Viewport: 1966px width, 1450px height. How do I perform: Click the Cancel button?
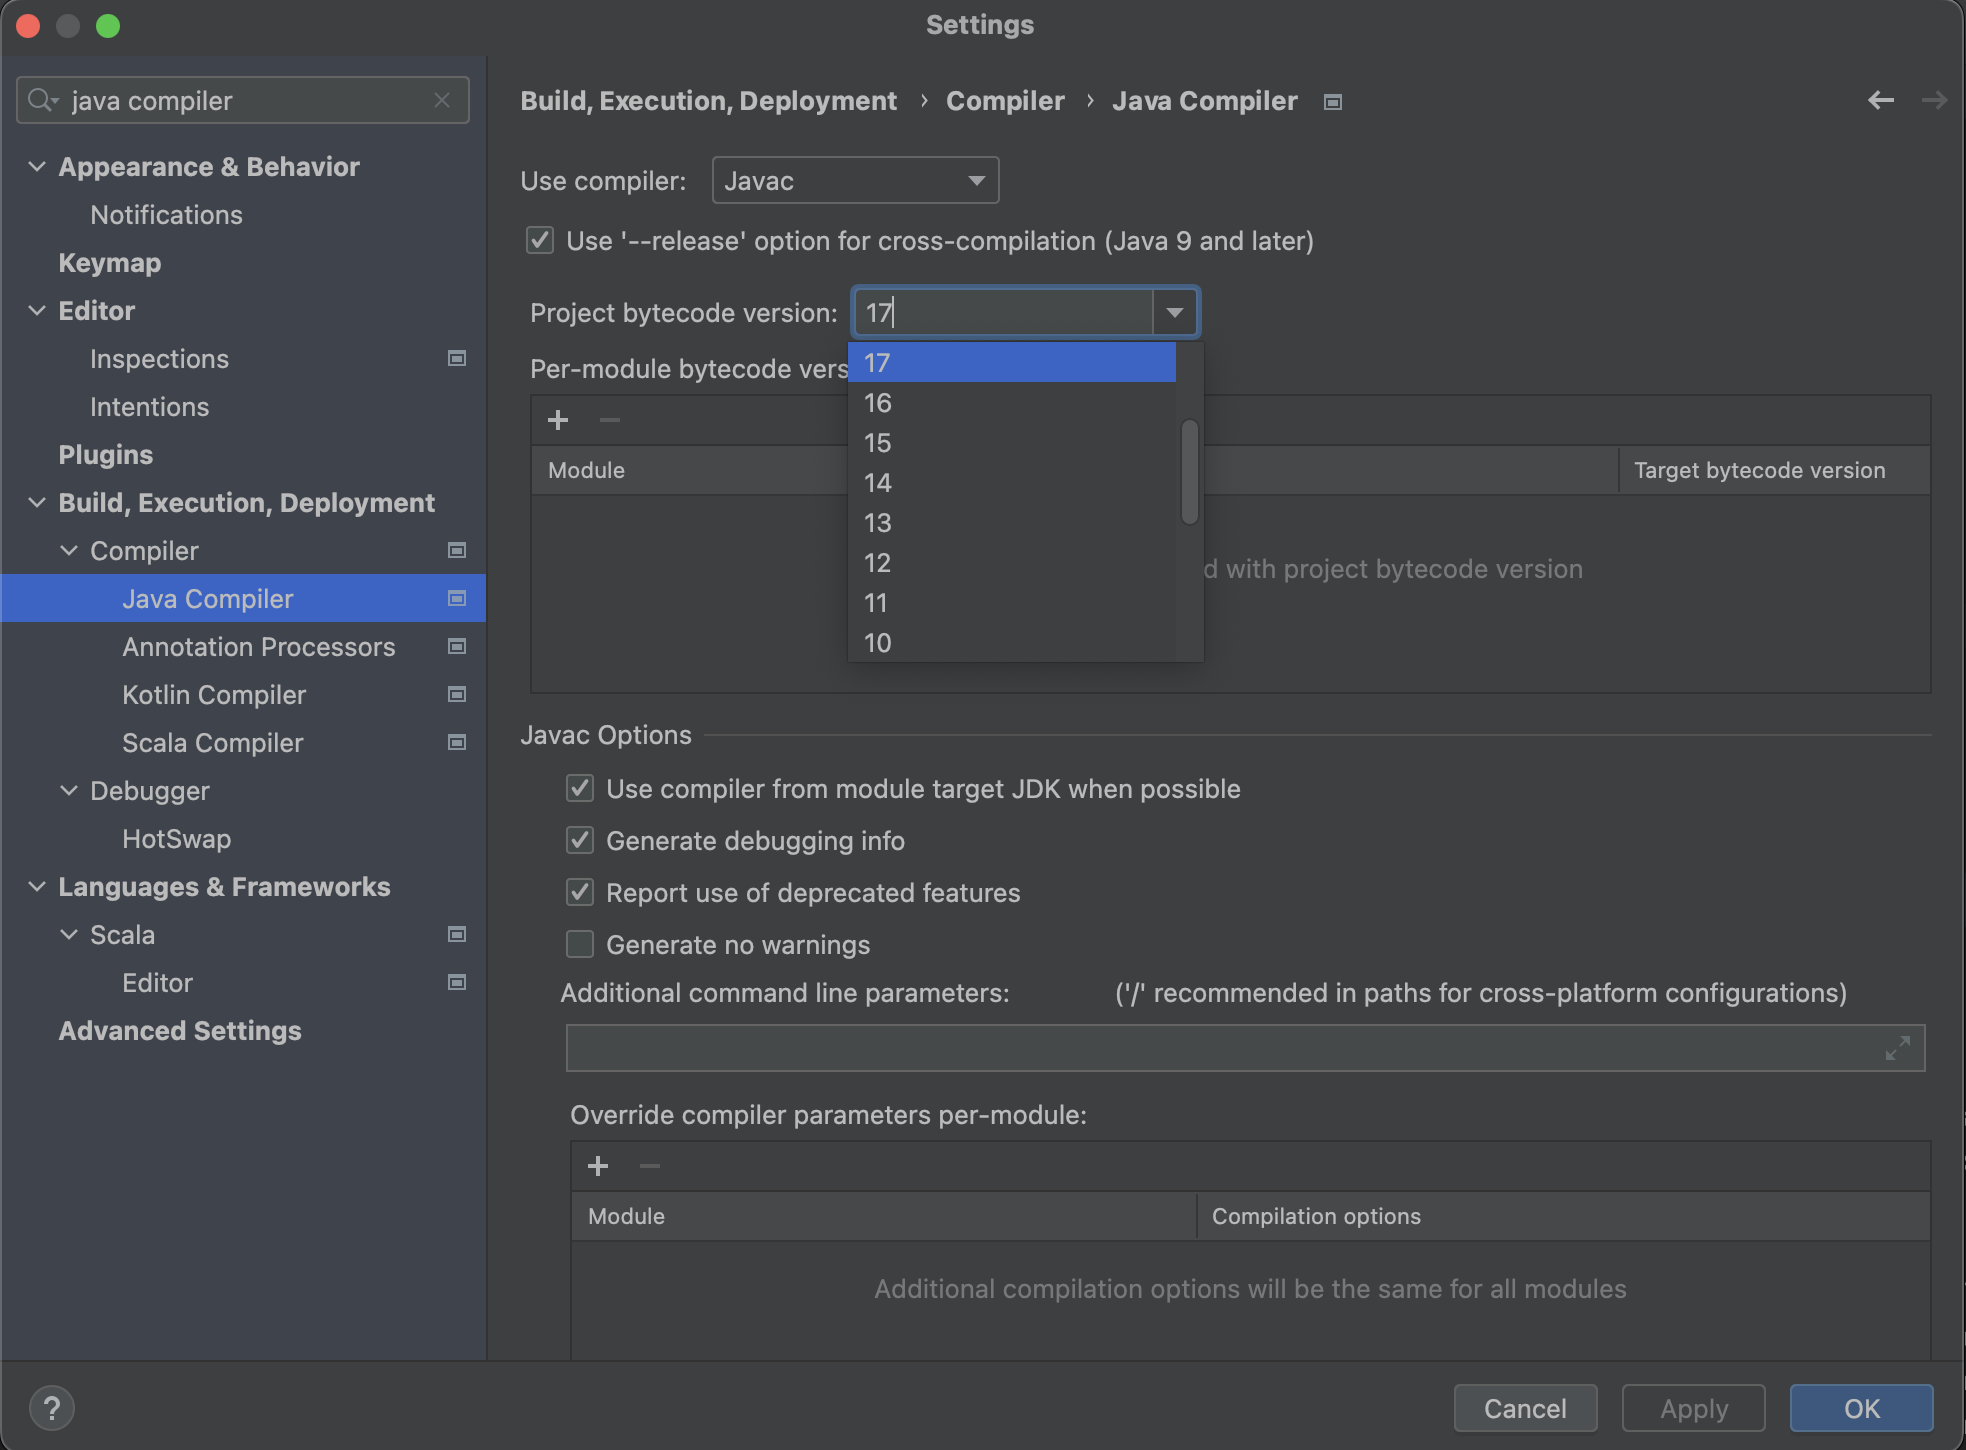point(1524,1408)
